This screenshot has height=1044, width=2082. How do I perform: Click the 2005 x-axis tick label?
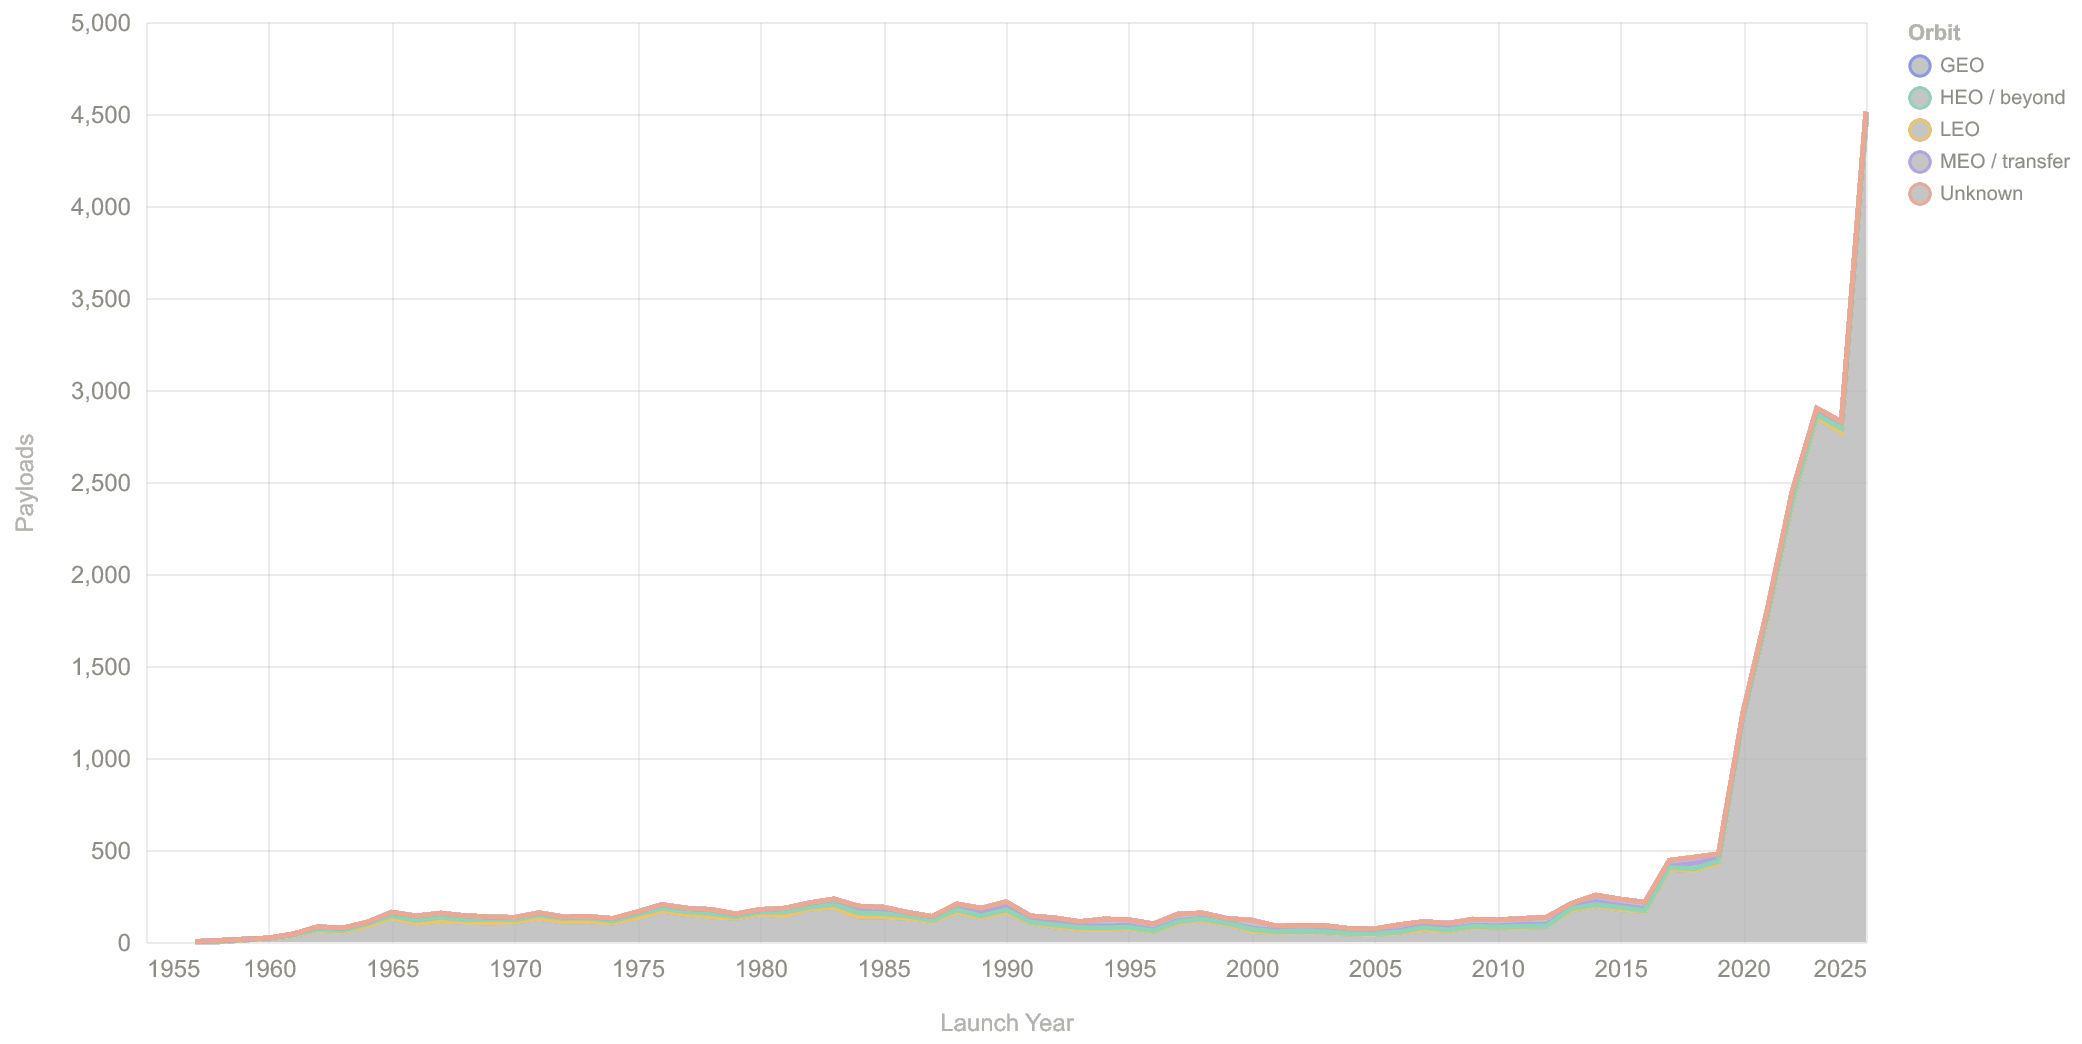tap(1375, 969)
